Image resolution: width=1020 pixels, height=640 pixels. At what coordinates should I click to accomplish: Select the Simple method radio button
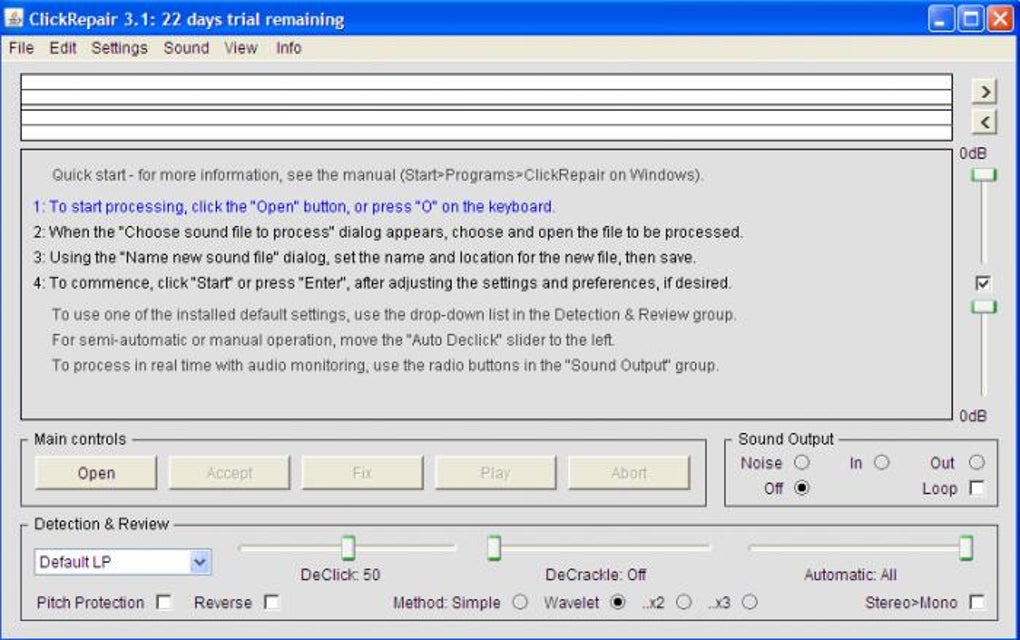520,603
